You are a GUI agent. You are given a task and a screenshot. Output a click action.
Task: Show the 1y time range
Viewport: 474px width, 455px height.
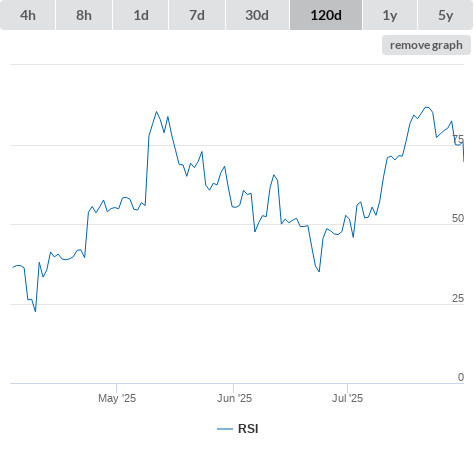pos(390,15)
